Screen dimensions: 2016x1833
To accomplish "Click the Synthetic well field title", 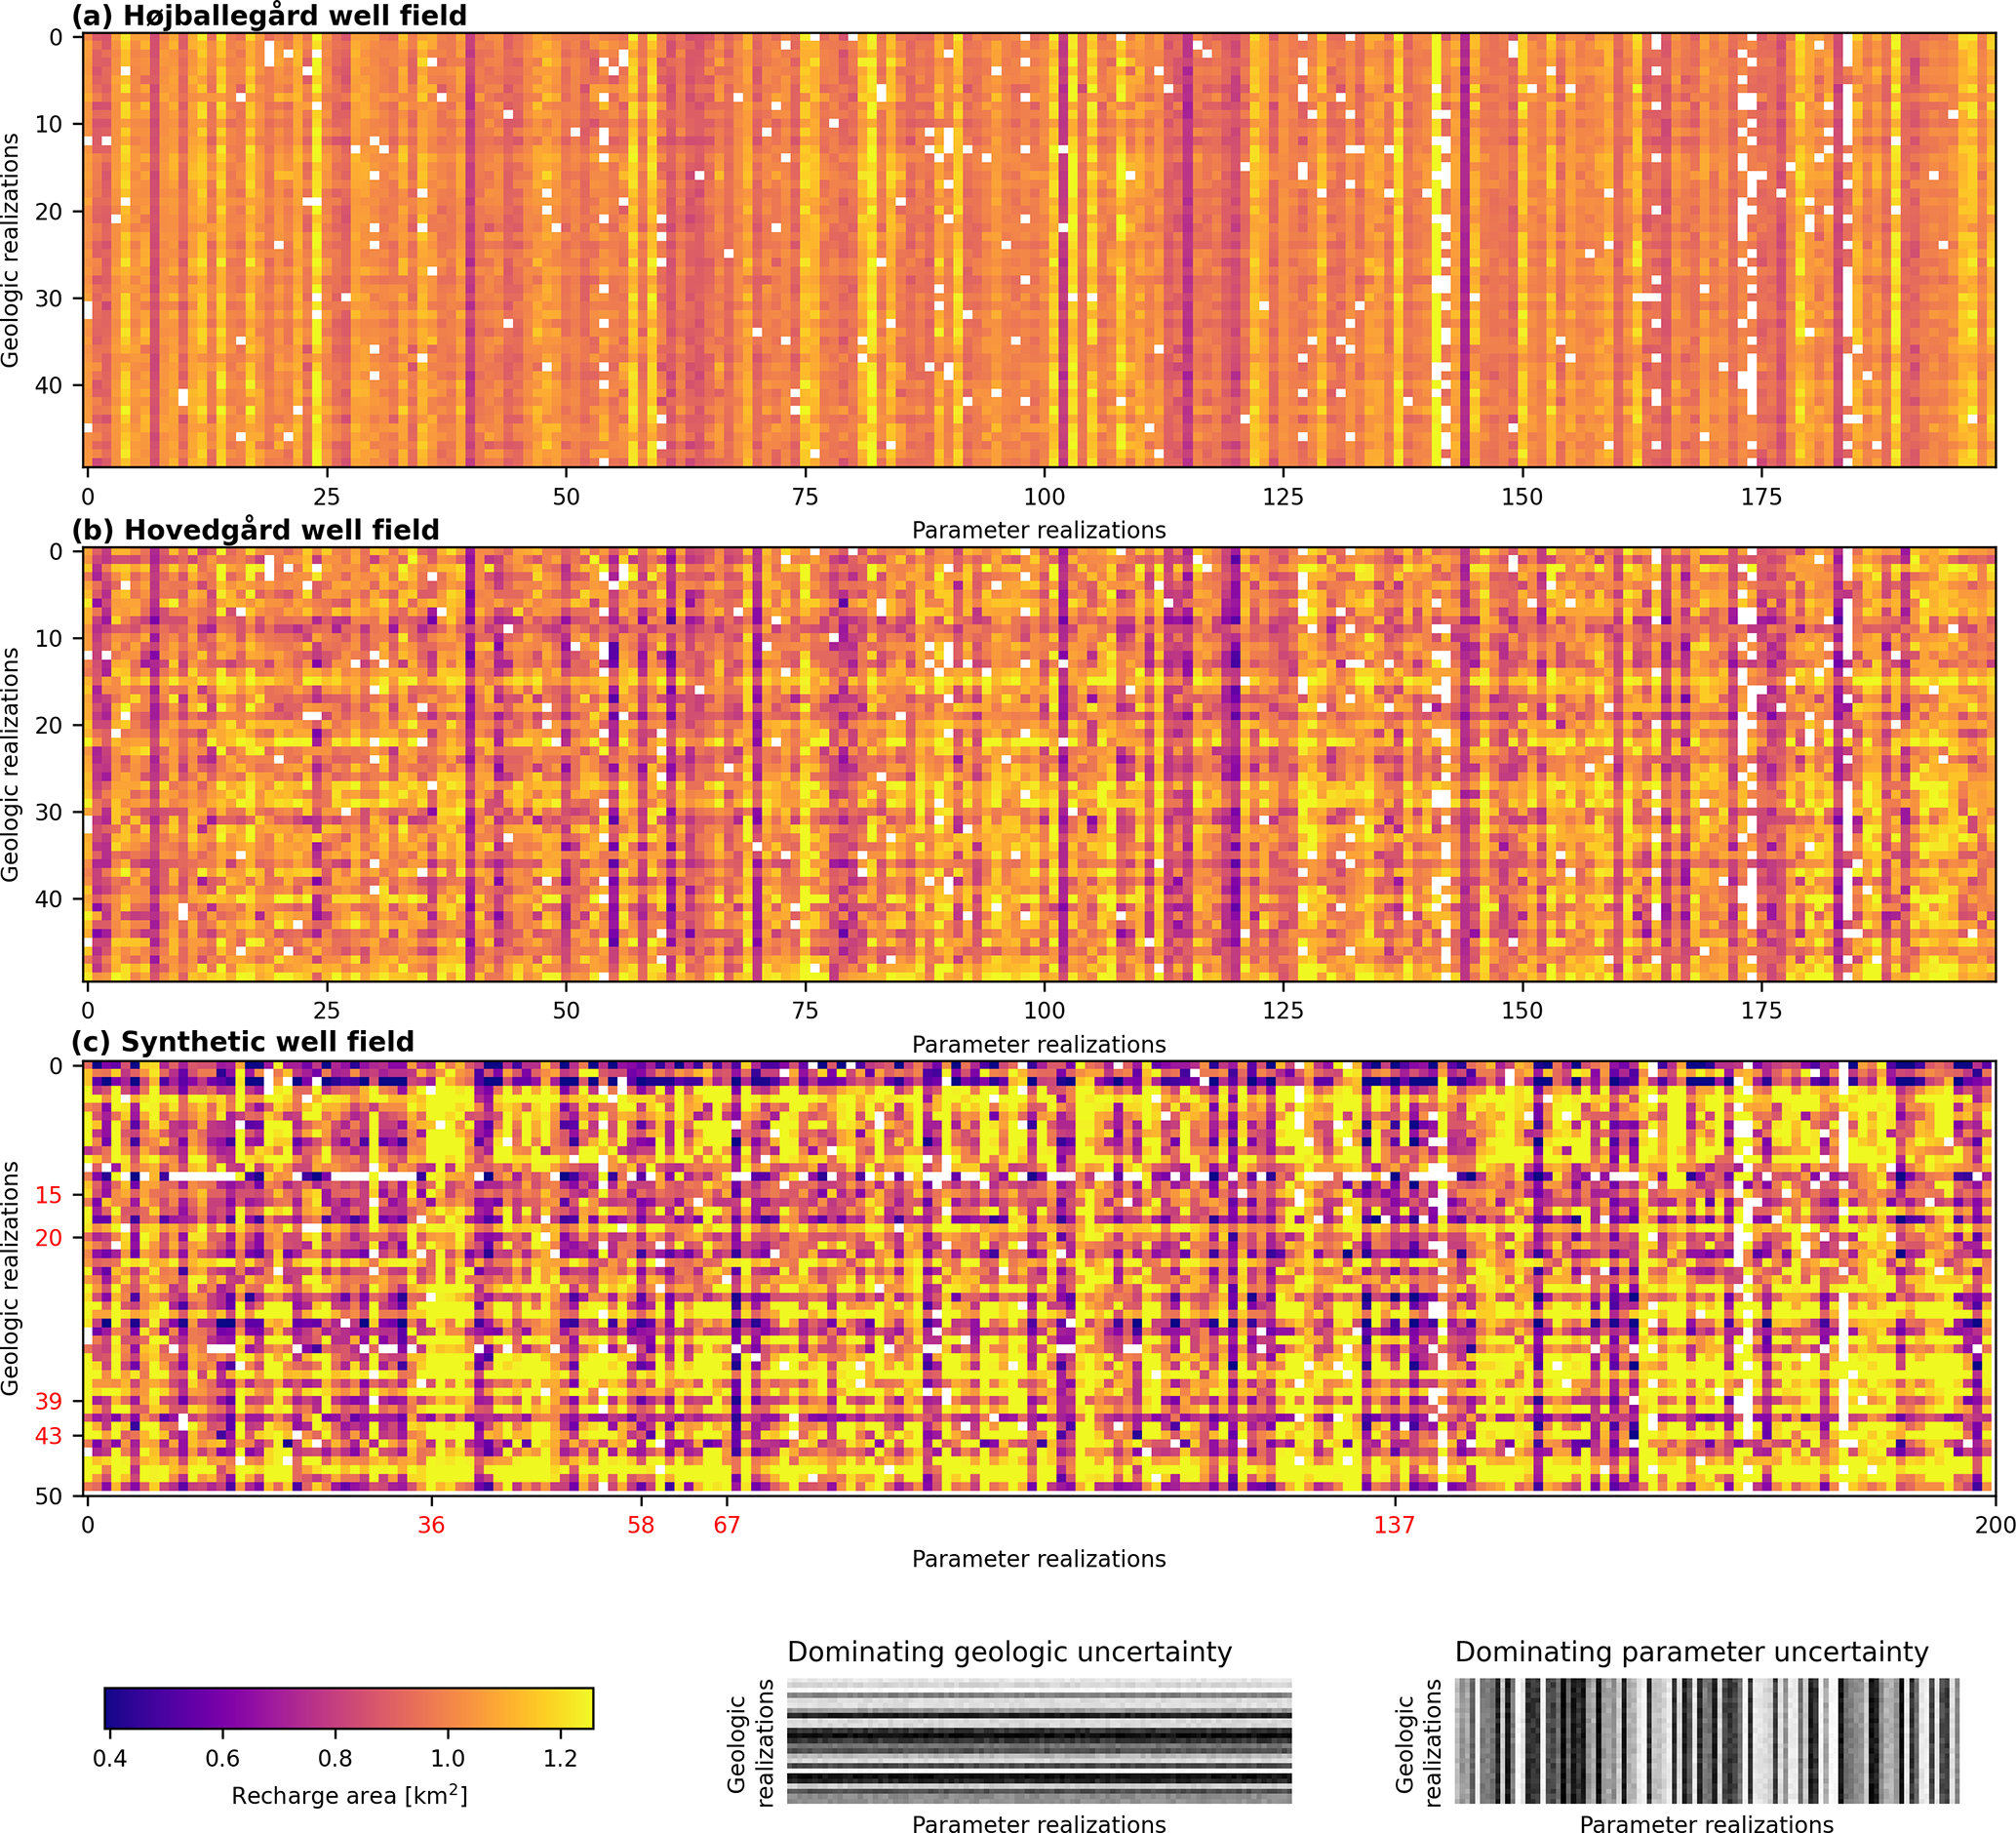I will (242, 1042).
